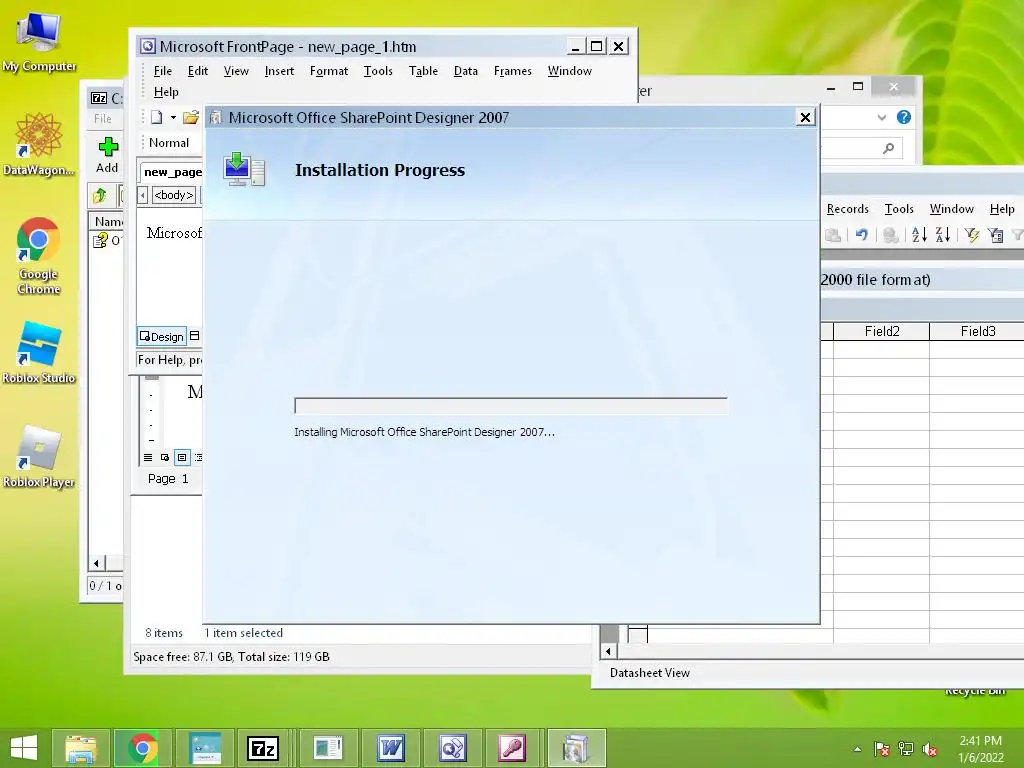
Task: Close the SharePoint Designer 2007 installer dialog
Action: coord(805,118)
